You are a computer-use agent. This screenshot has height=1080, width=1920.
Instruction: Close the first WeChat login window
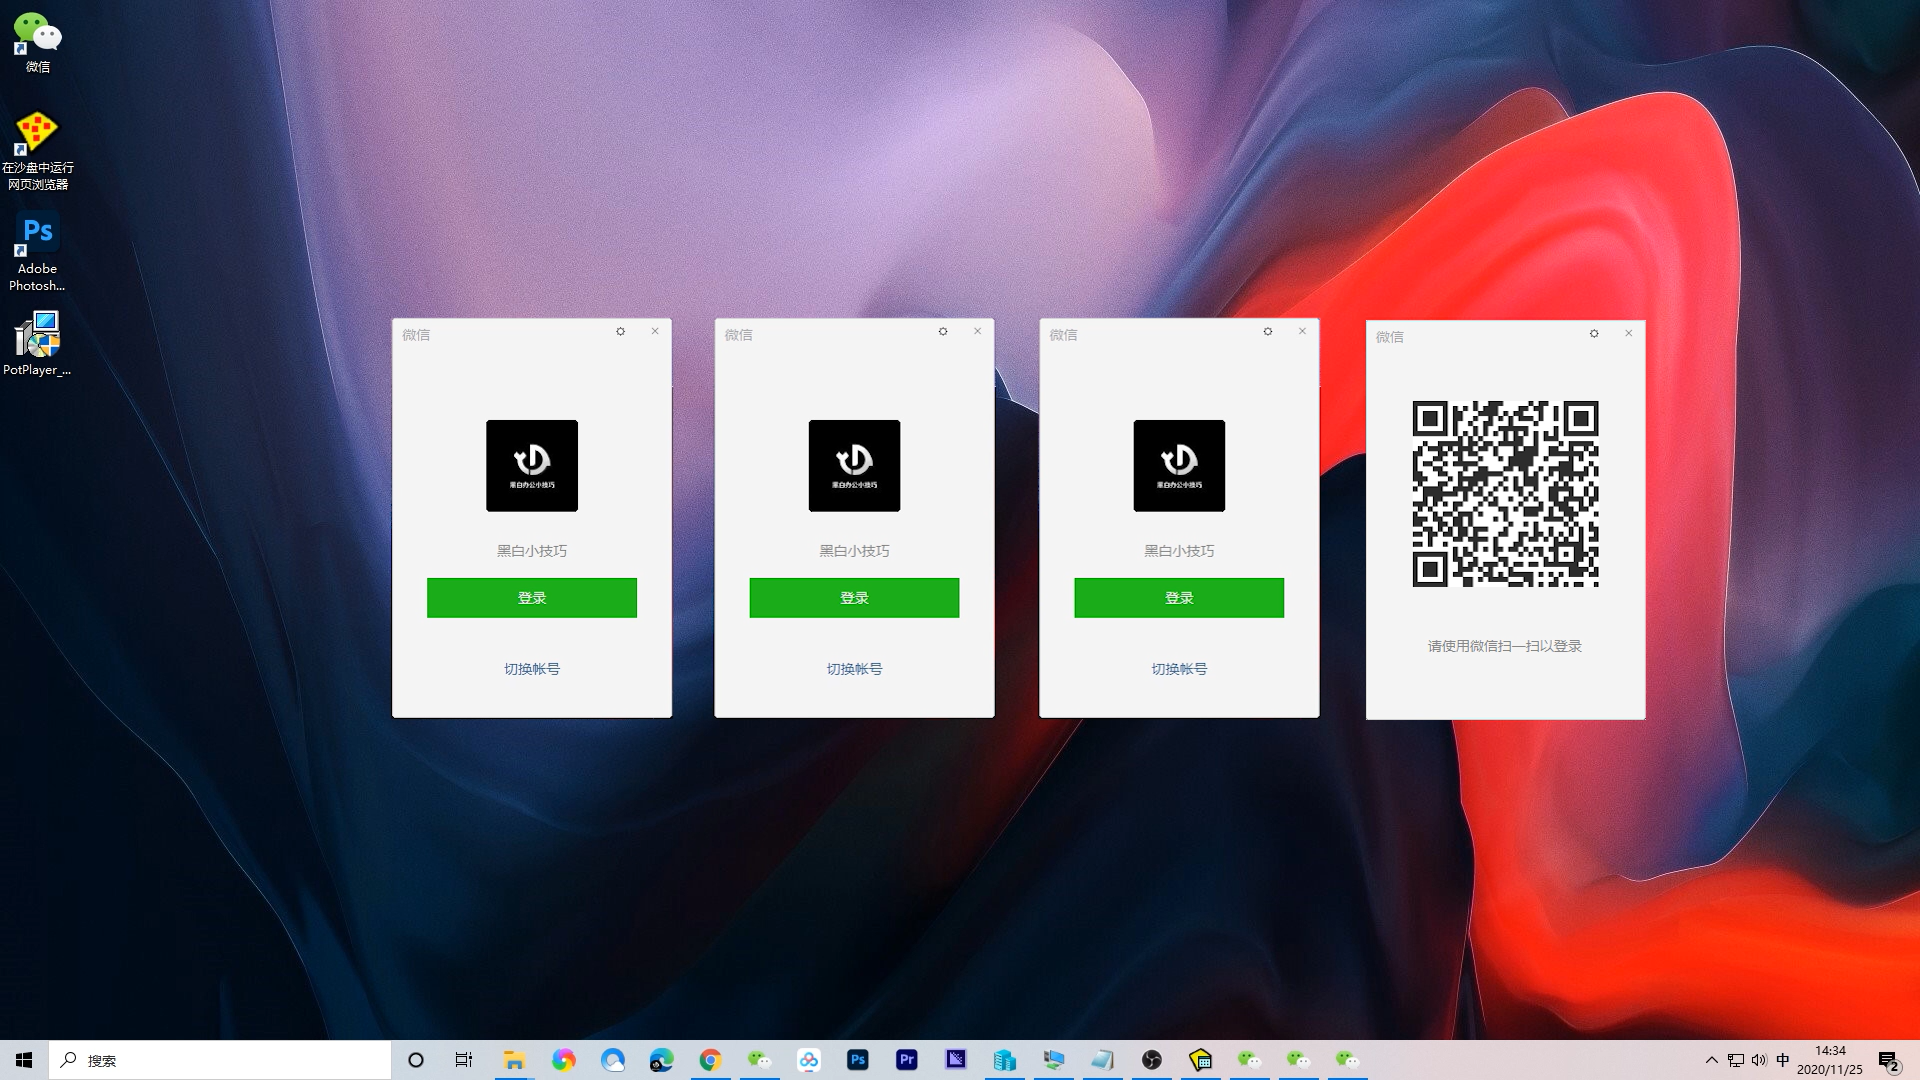[x=655, y=332]
